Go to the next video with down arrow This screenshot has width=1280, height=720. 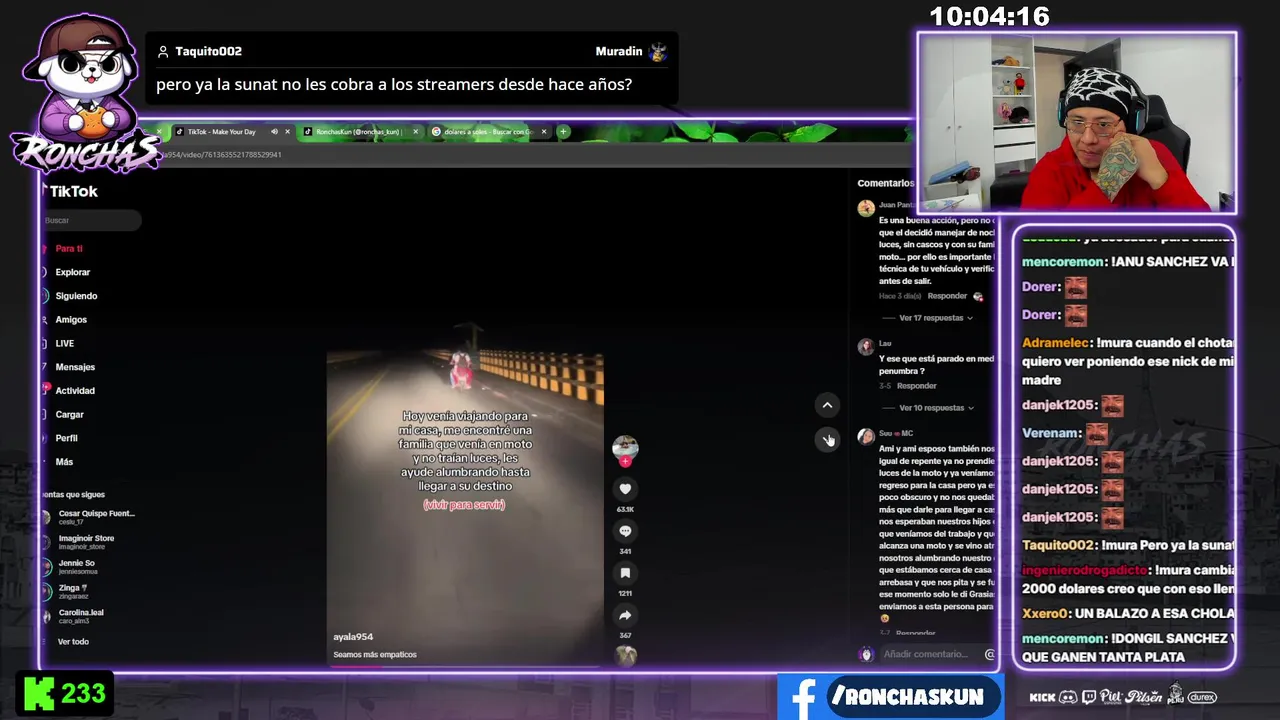(x=827, y=439)
